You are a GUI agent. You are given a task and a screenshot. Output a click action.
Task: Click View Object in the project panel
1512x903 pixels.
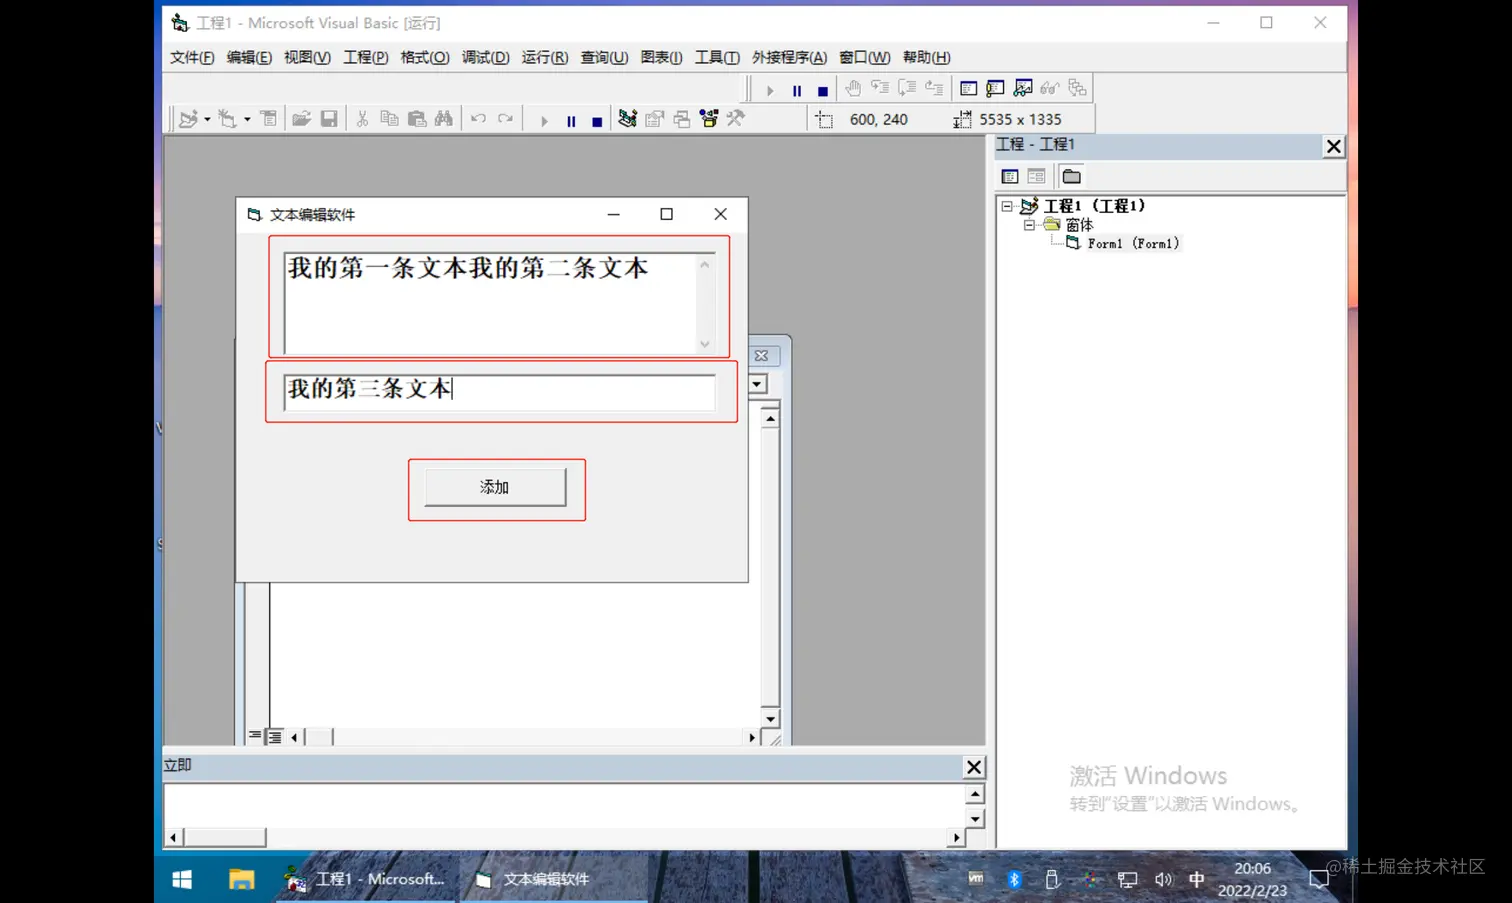tap(1037, 176)
